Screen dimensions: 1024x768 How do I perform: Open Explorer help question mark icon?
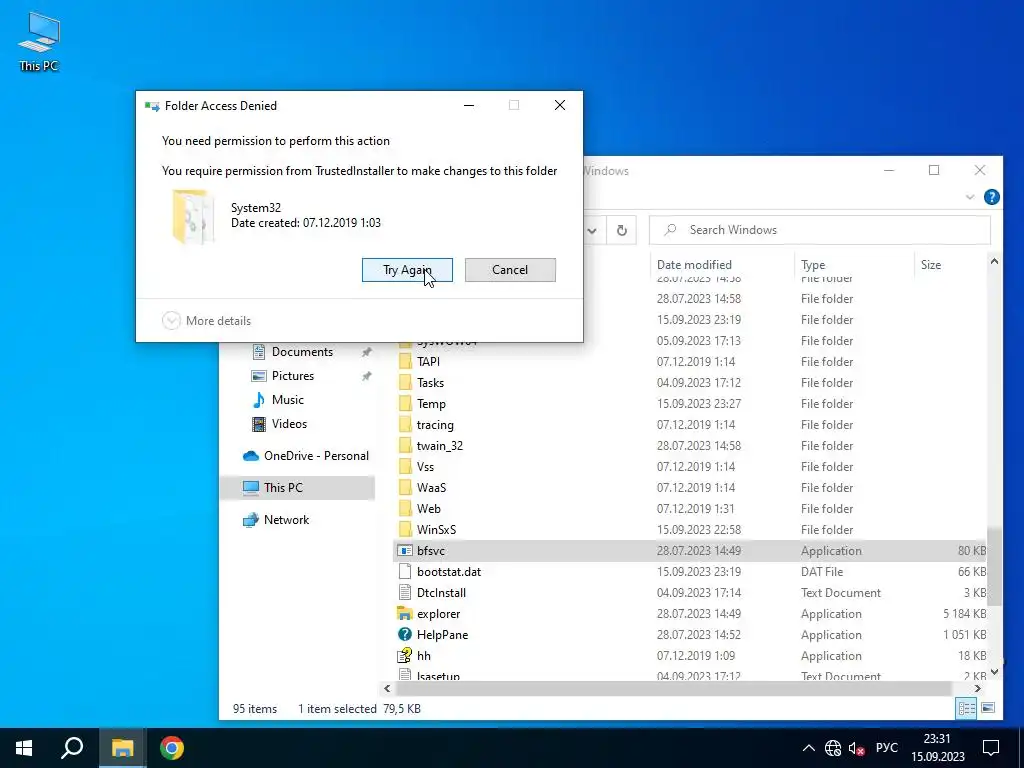coord(991,197)
